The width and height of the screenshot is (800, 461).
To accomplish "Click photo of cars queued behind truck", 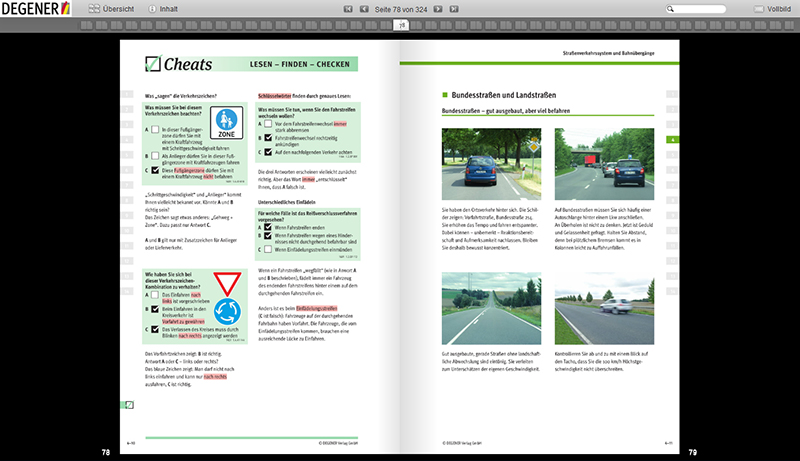I will pyautogui.click(x=604, y=164).
